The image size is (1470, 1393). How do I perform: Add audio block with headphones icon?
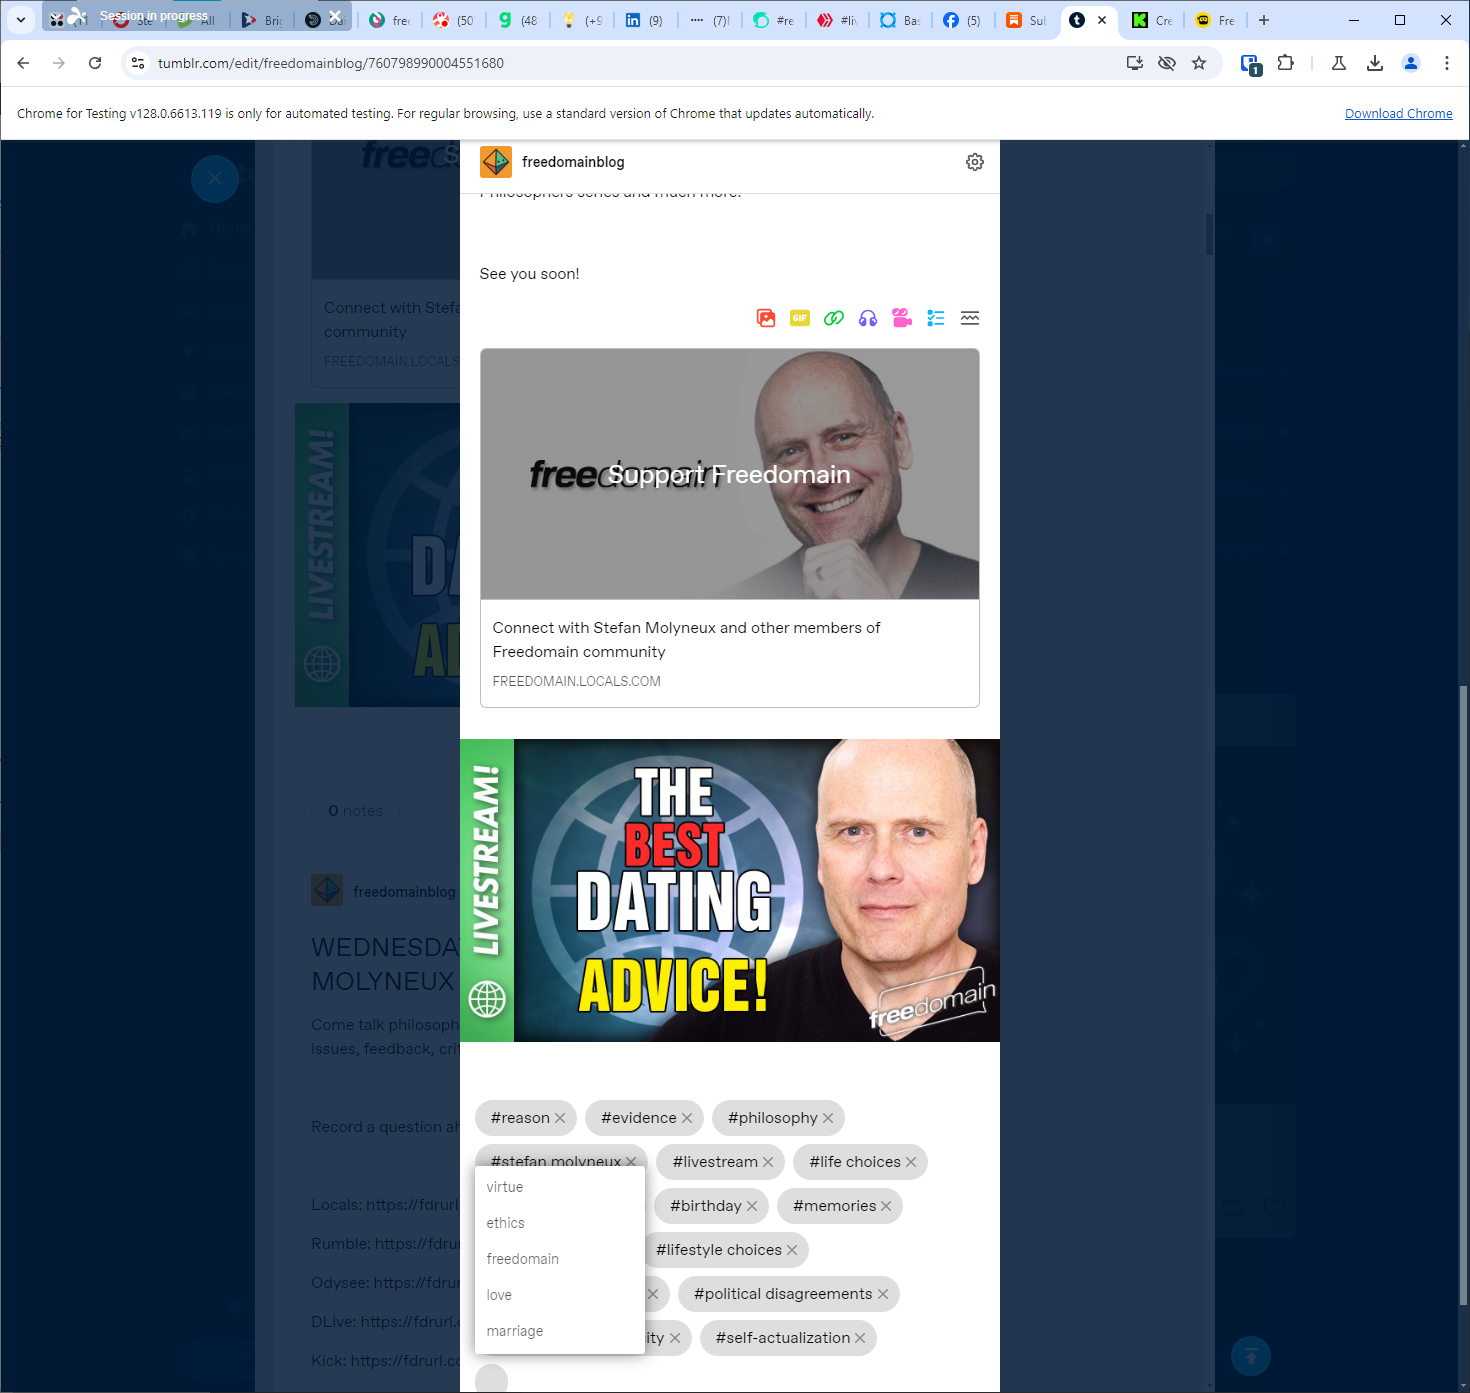pyautogui.click(x=868, y=318)
